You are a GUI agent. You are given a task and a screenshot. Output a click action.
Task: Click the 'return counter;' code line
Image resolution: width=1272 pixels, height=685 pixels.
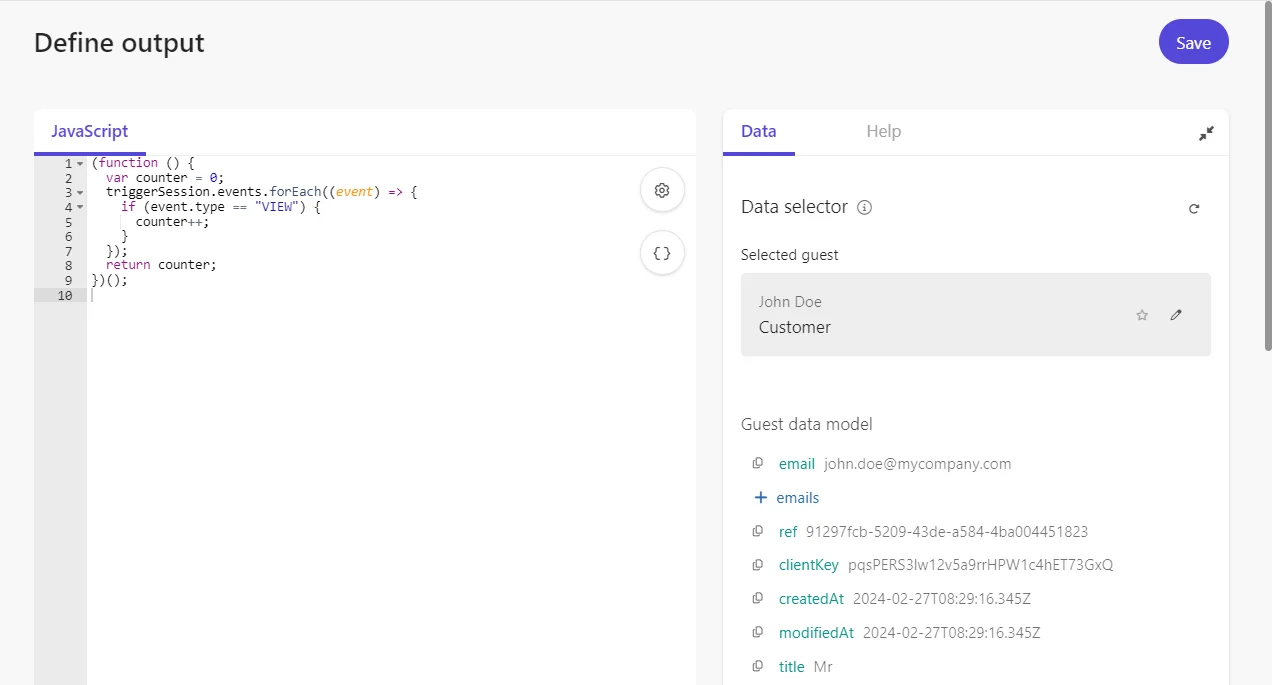coord(161,265)
